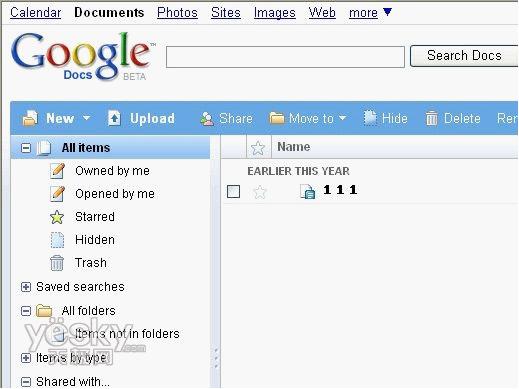Click the Upload page icon
The height and width of the screenshot is (389, 519).
click(114, 118)
